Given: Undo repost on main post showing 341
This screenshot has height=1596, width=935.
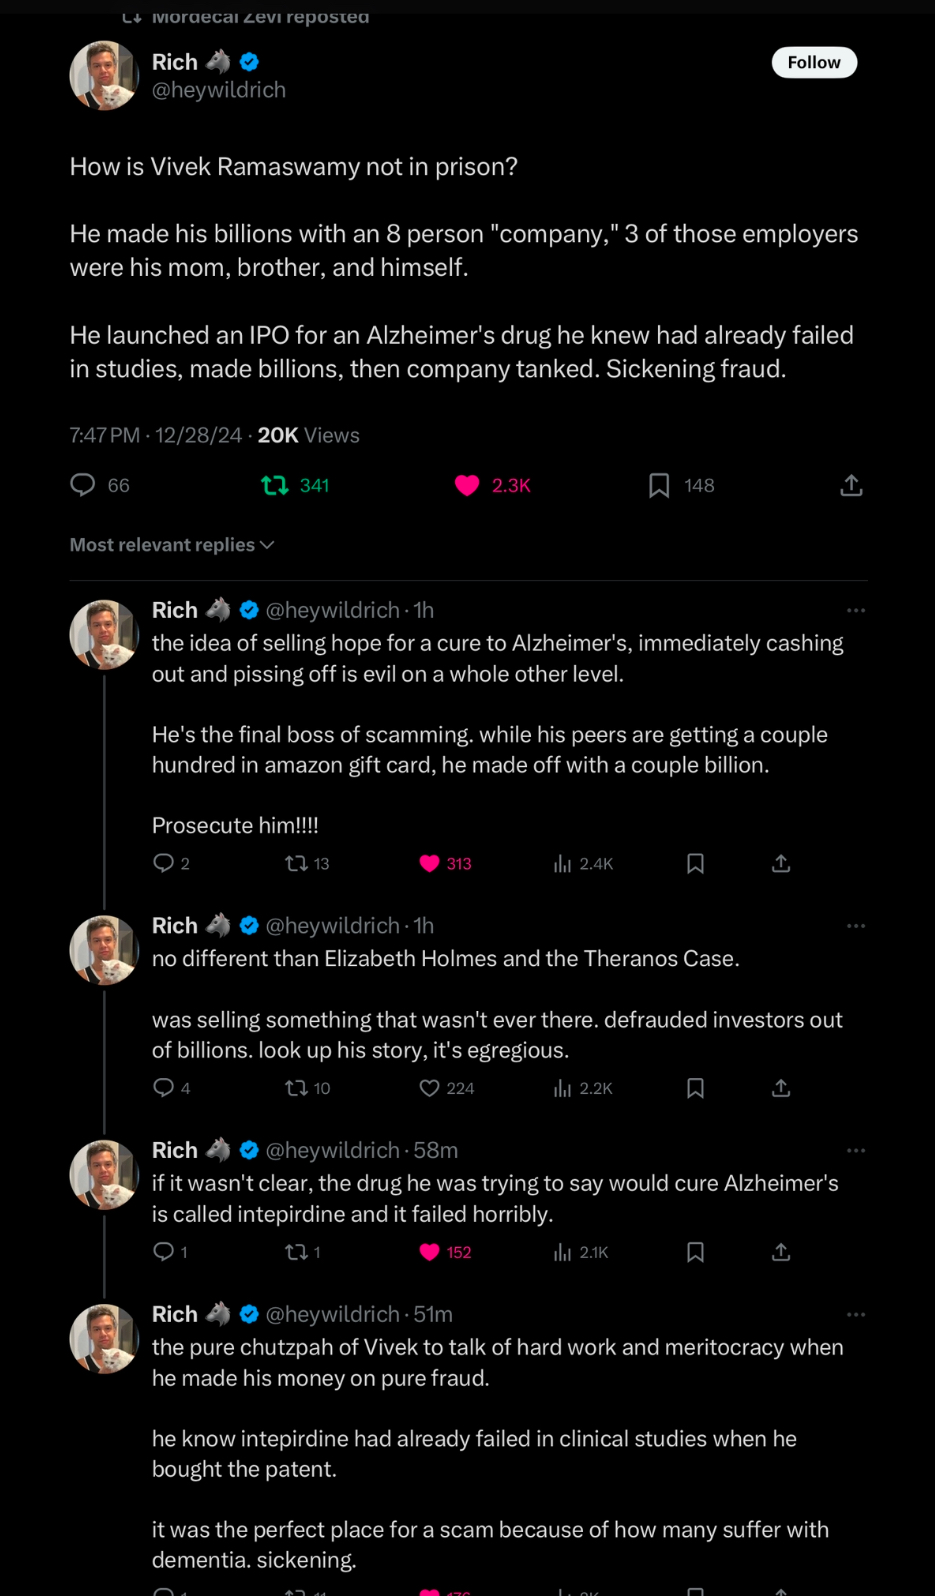Looking at the screenshot, I should 275,485.
